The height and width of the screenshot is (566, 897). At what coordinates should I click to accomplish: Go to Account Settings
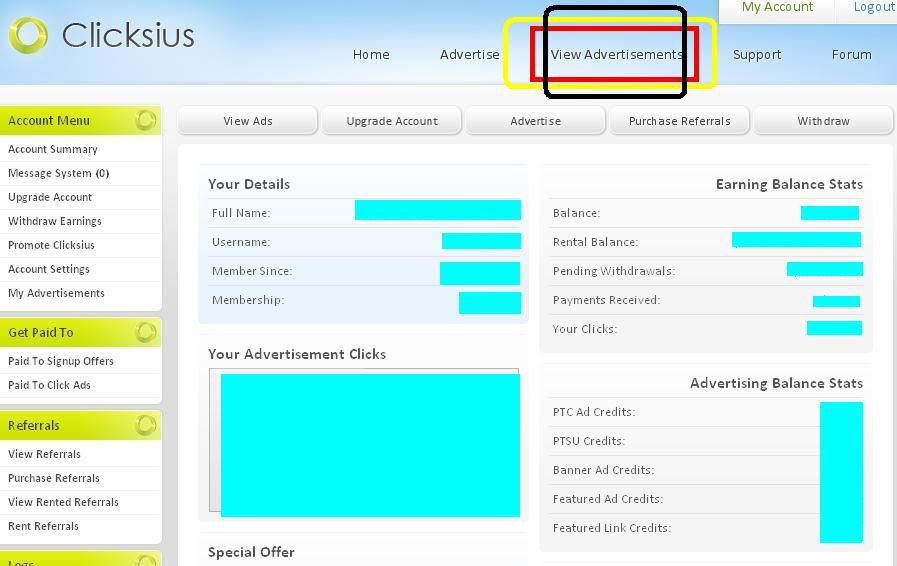pos(49,269)
